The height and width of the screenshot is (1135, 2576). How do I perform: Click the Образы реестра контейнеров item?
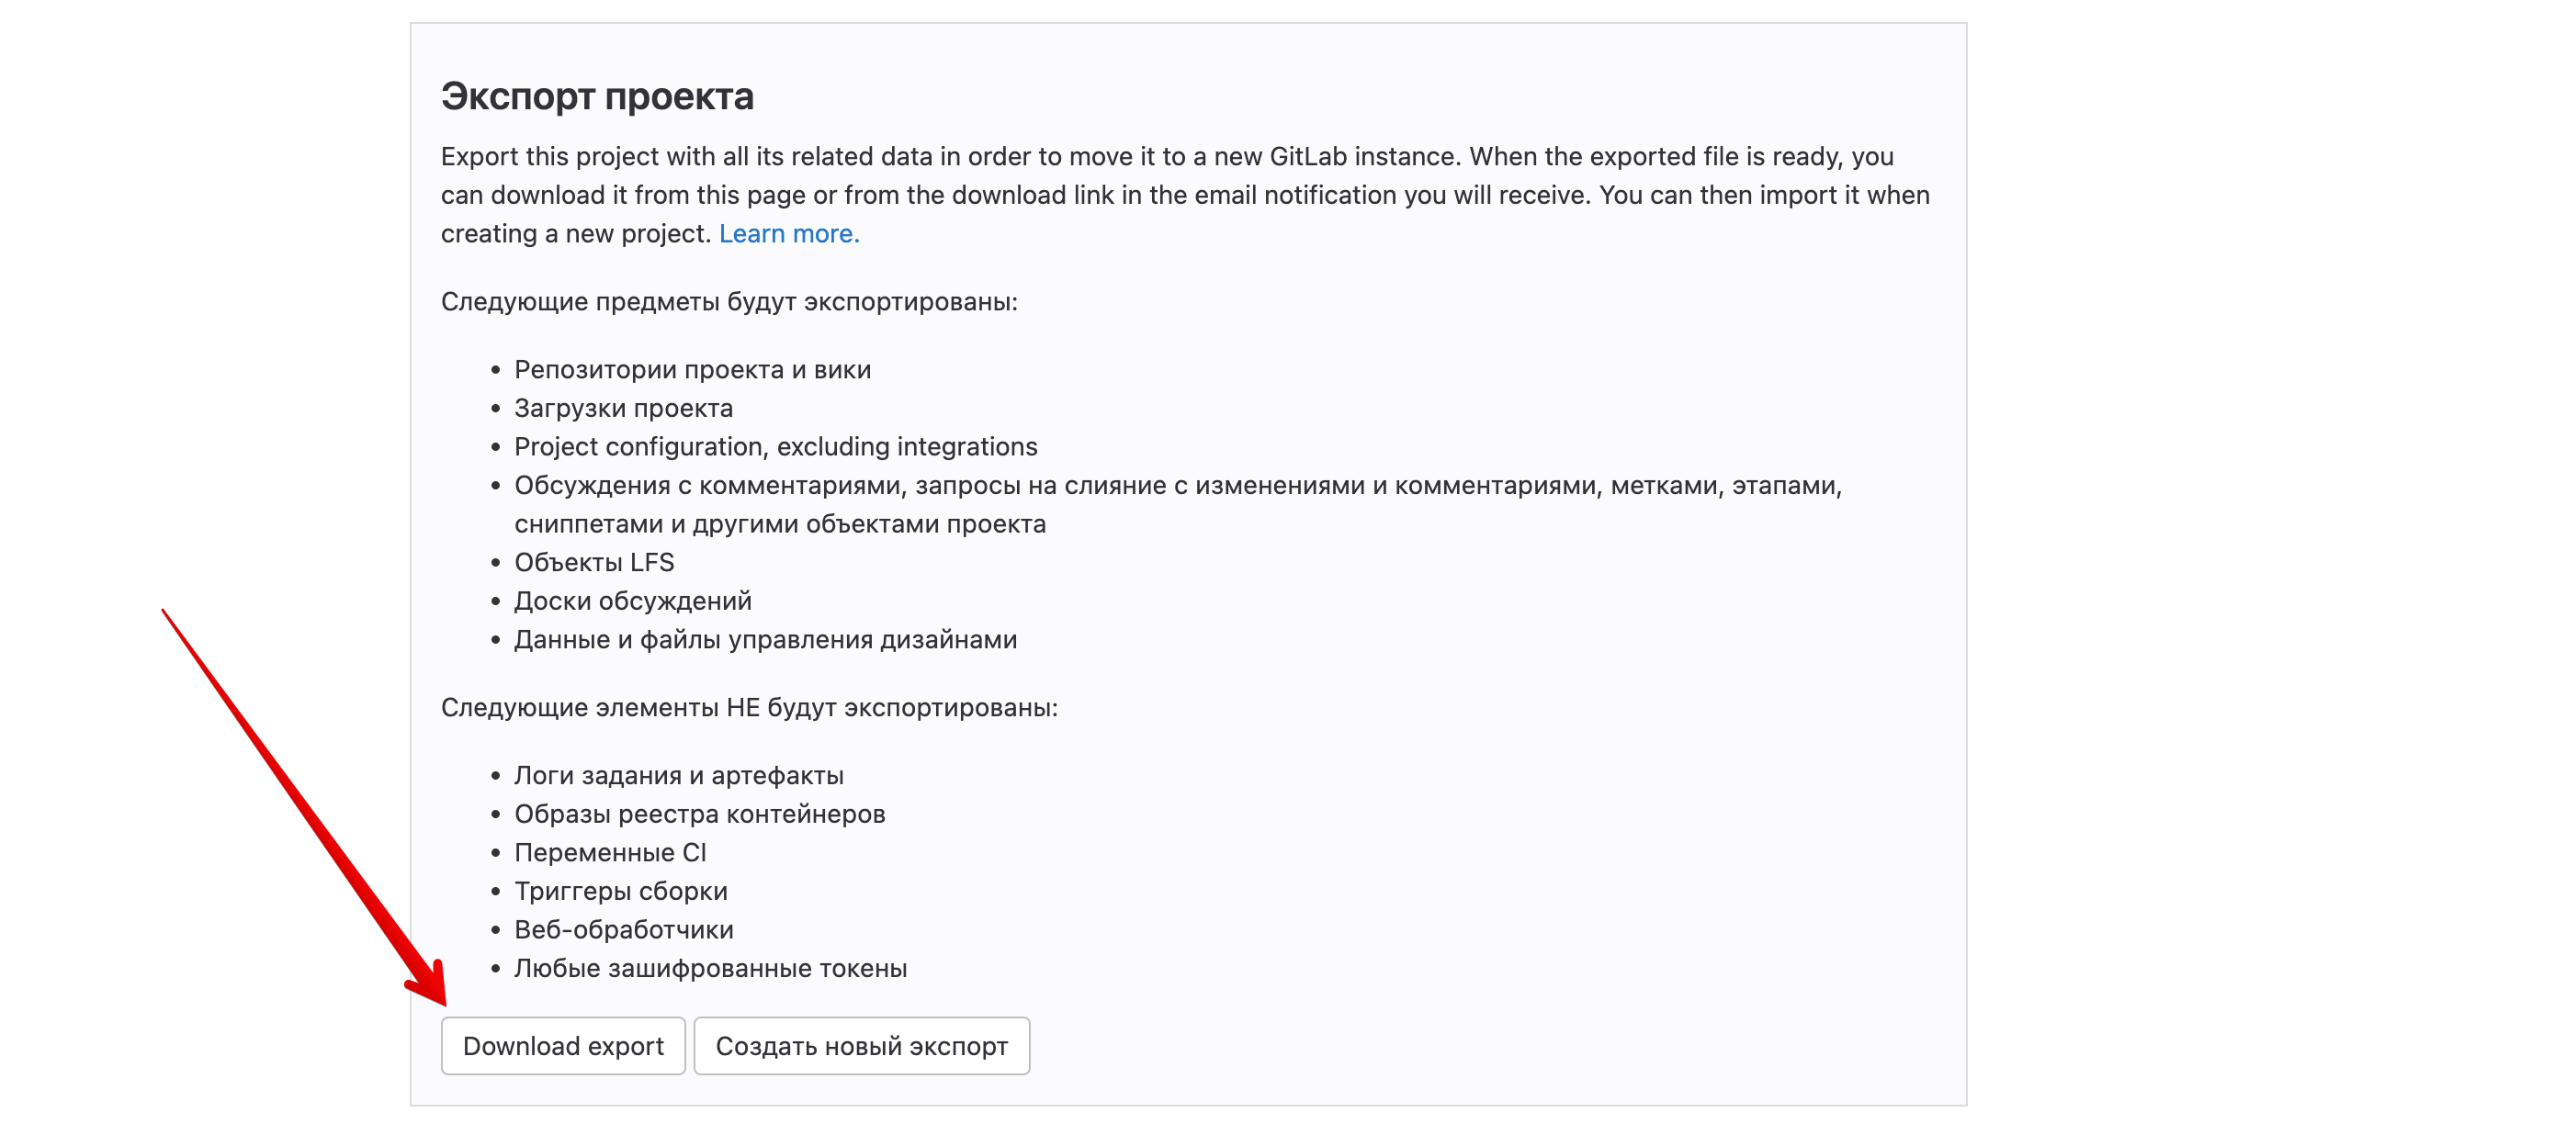(x=699, y=814)
